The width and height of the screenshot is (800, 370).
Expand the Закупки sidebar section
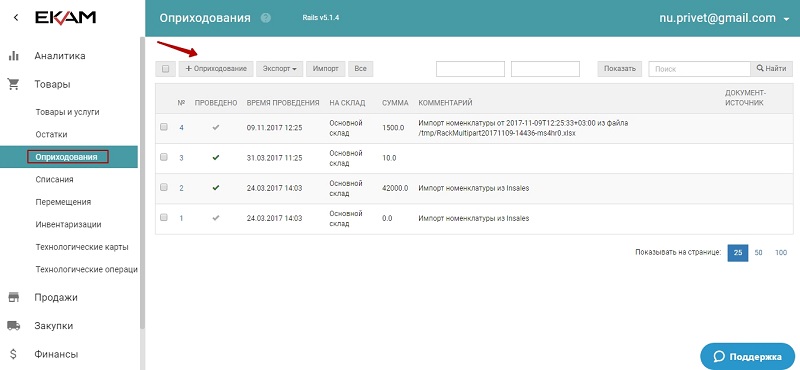(54, 326)
